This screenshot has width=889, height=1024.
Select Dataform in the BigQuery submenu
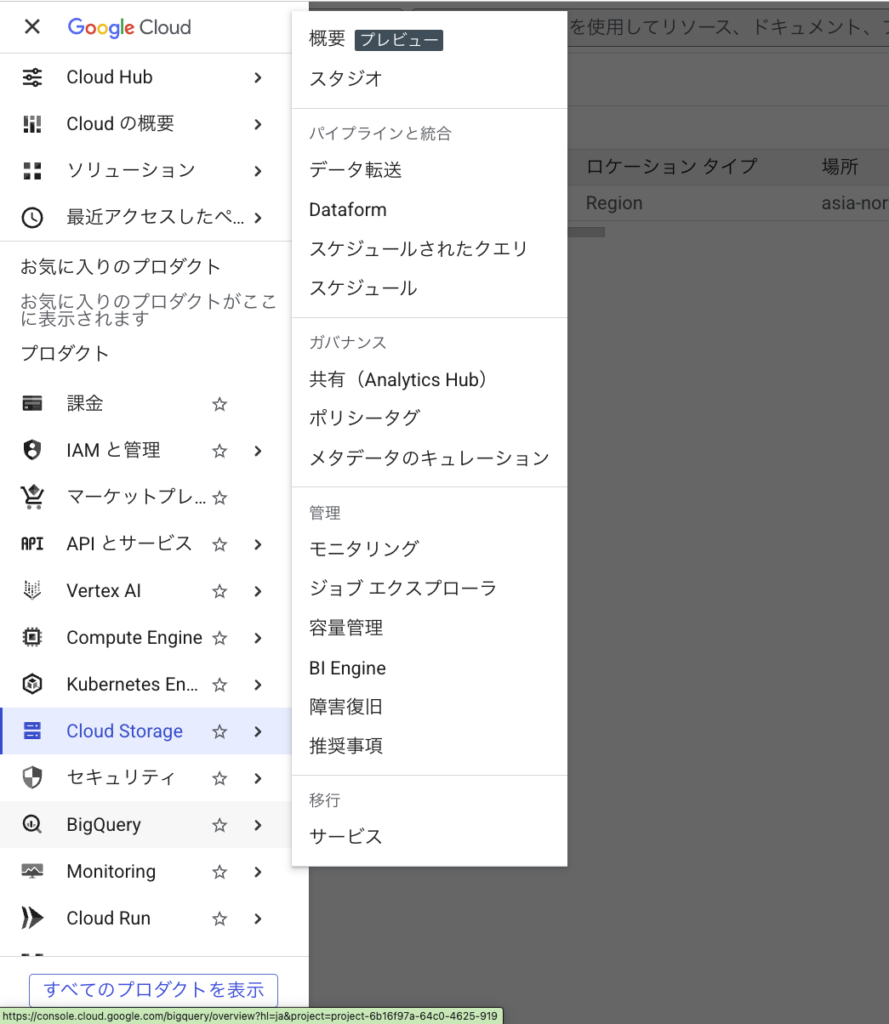[x=348, y=210]
